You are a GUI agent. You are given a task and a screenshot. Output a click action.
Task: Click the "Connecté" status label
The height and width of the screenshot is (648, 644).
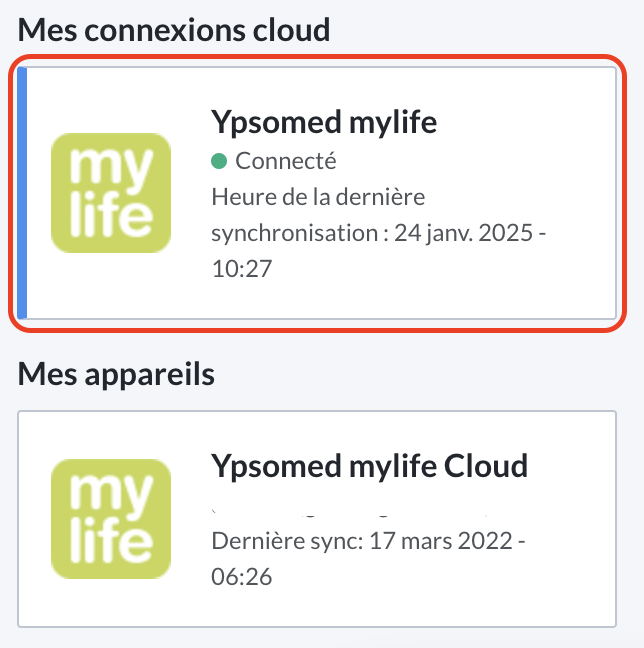tap(285, 161)
